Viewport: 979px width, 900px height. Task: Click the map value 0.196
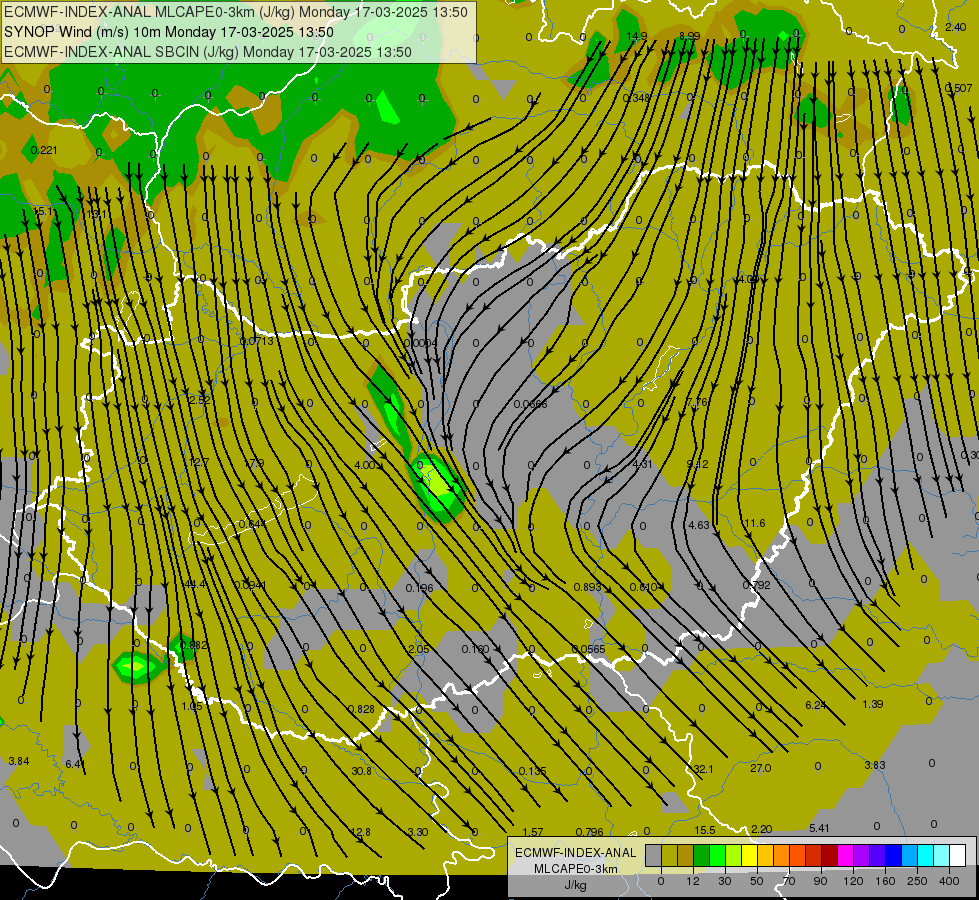420,588
